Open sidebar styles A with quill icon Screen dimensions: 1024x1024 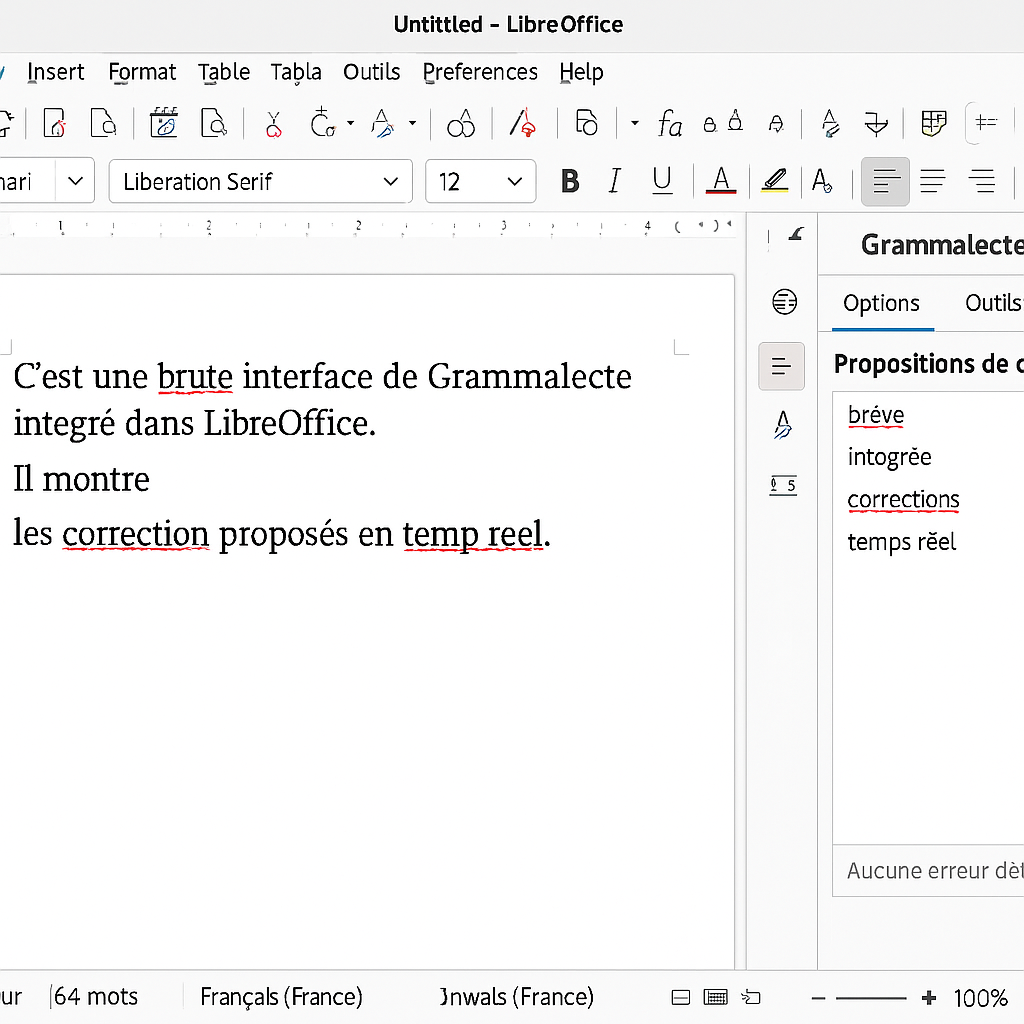click(x=783, y=425)
